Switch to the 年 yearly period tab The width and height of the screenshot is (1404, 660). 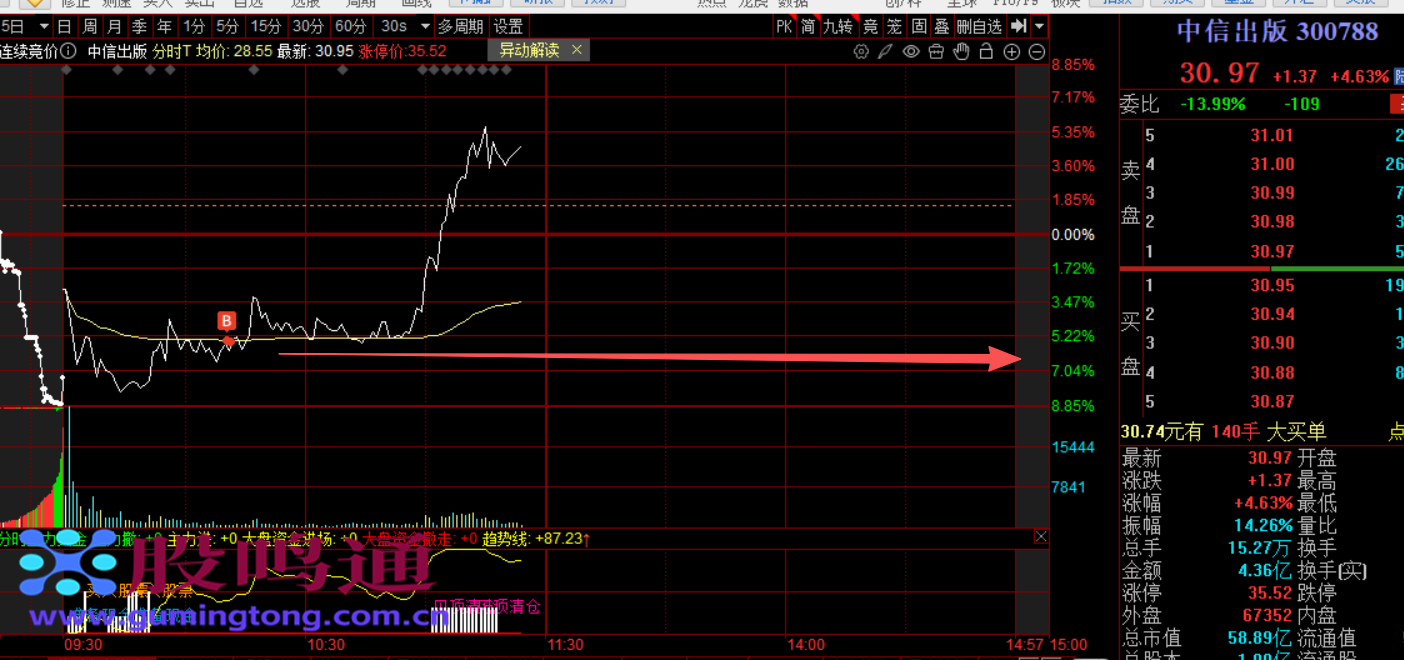(x=164, y=26)
